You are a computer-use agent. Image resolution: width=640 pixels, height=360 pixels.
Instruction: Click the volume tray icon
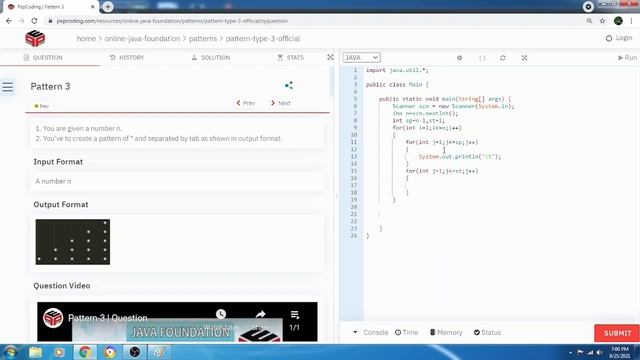pyautogui.click(x=599, y=352)
